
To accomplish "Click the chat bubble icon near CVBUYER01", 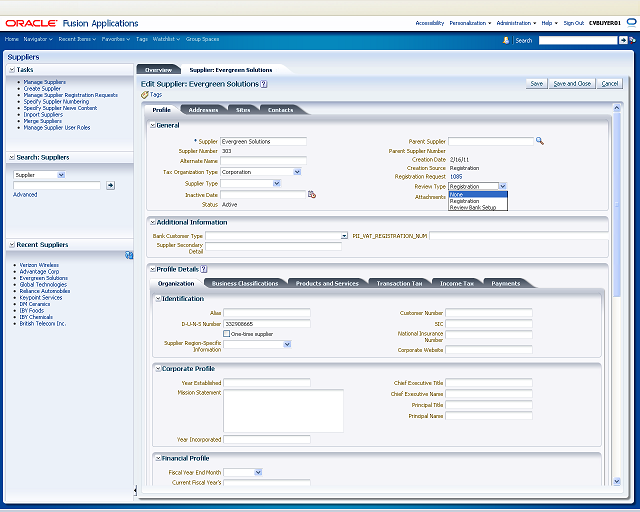I will point(631,22).
